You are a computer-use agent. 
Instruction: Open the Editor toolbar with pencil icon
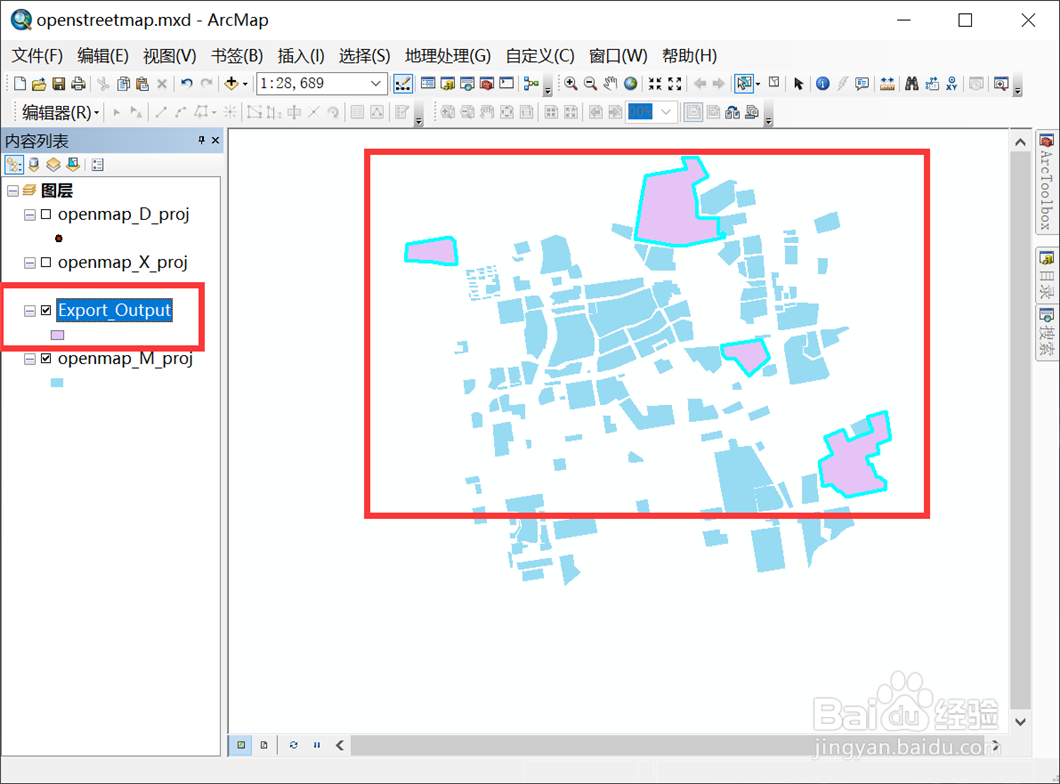tap(402, 84)
